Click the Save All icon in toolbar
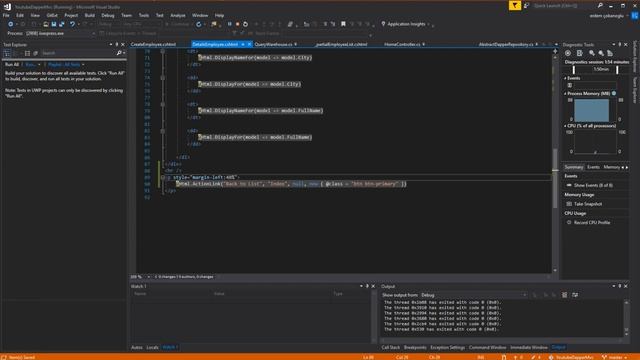The image size is (640, 360). pos(62,24)
